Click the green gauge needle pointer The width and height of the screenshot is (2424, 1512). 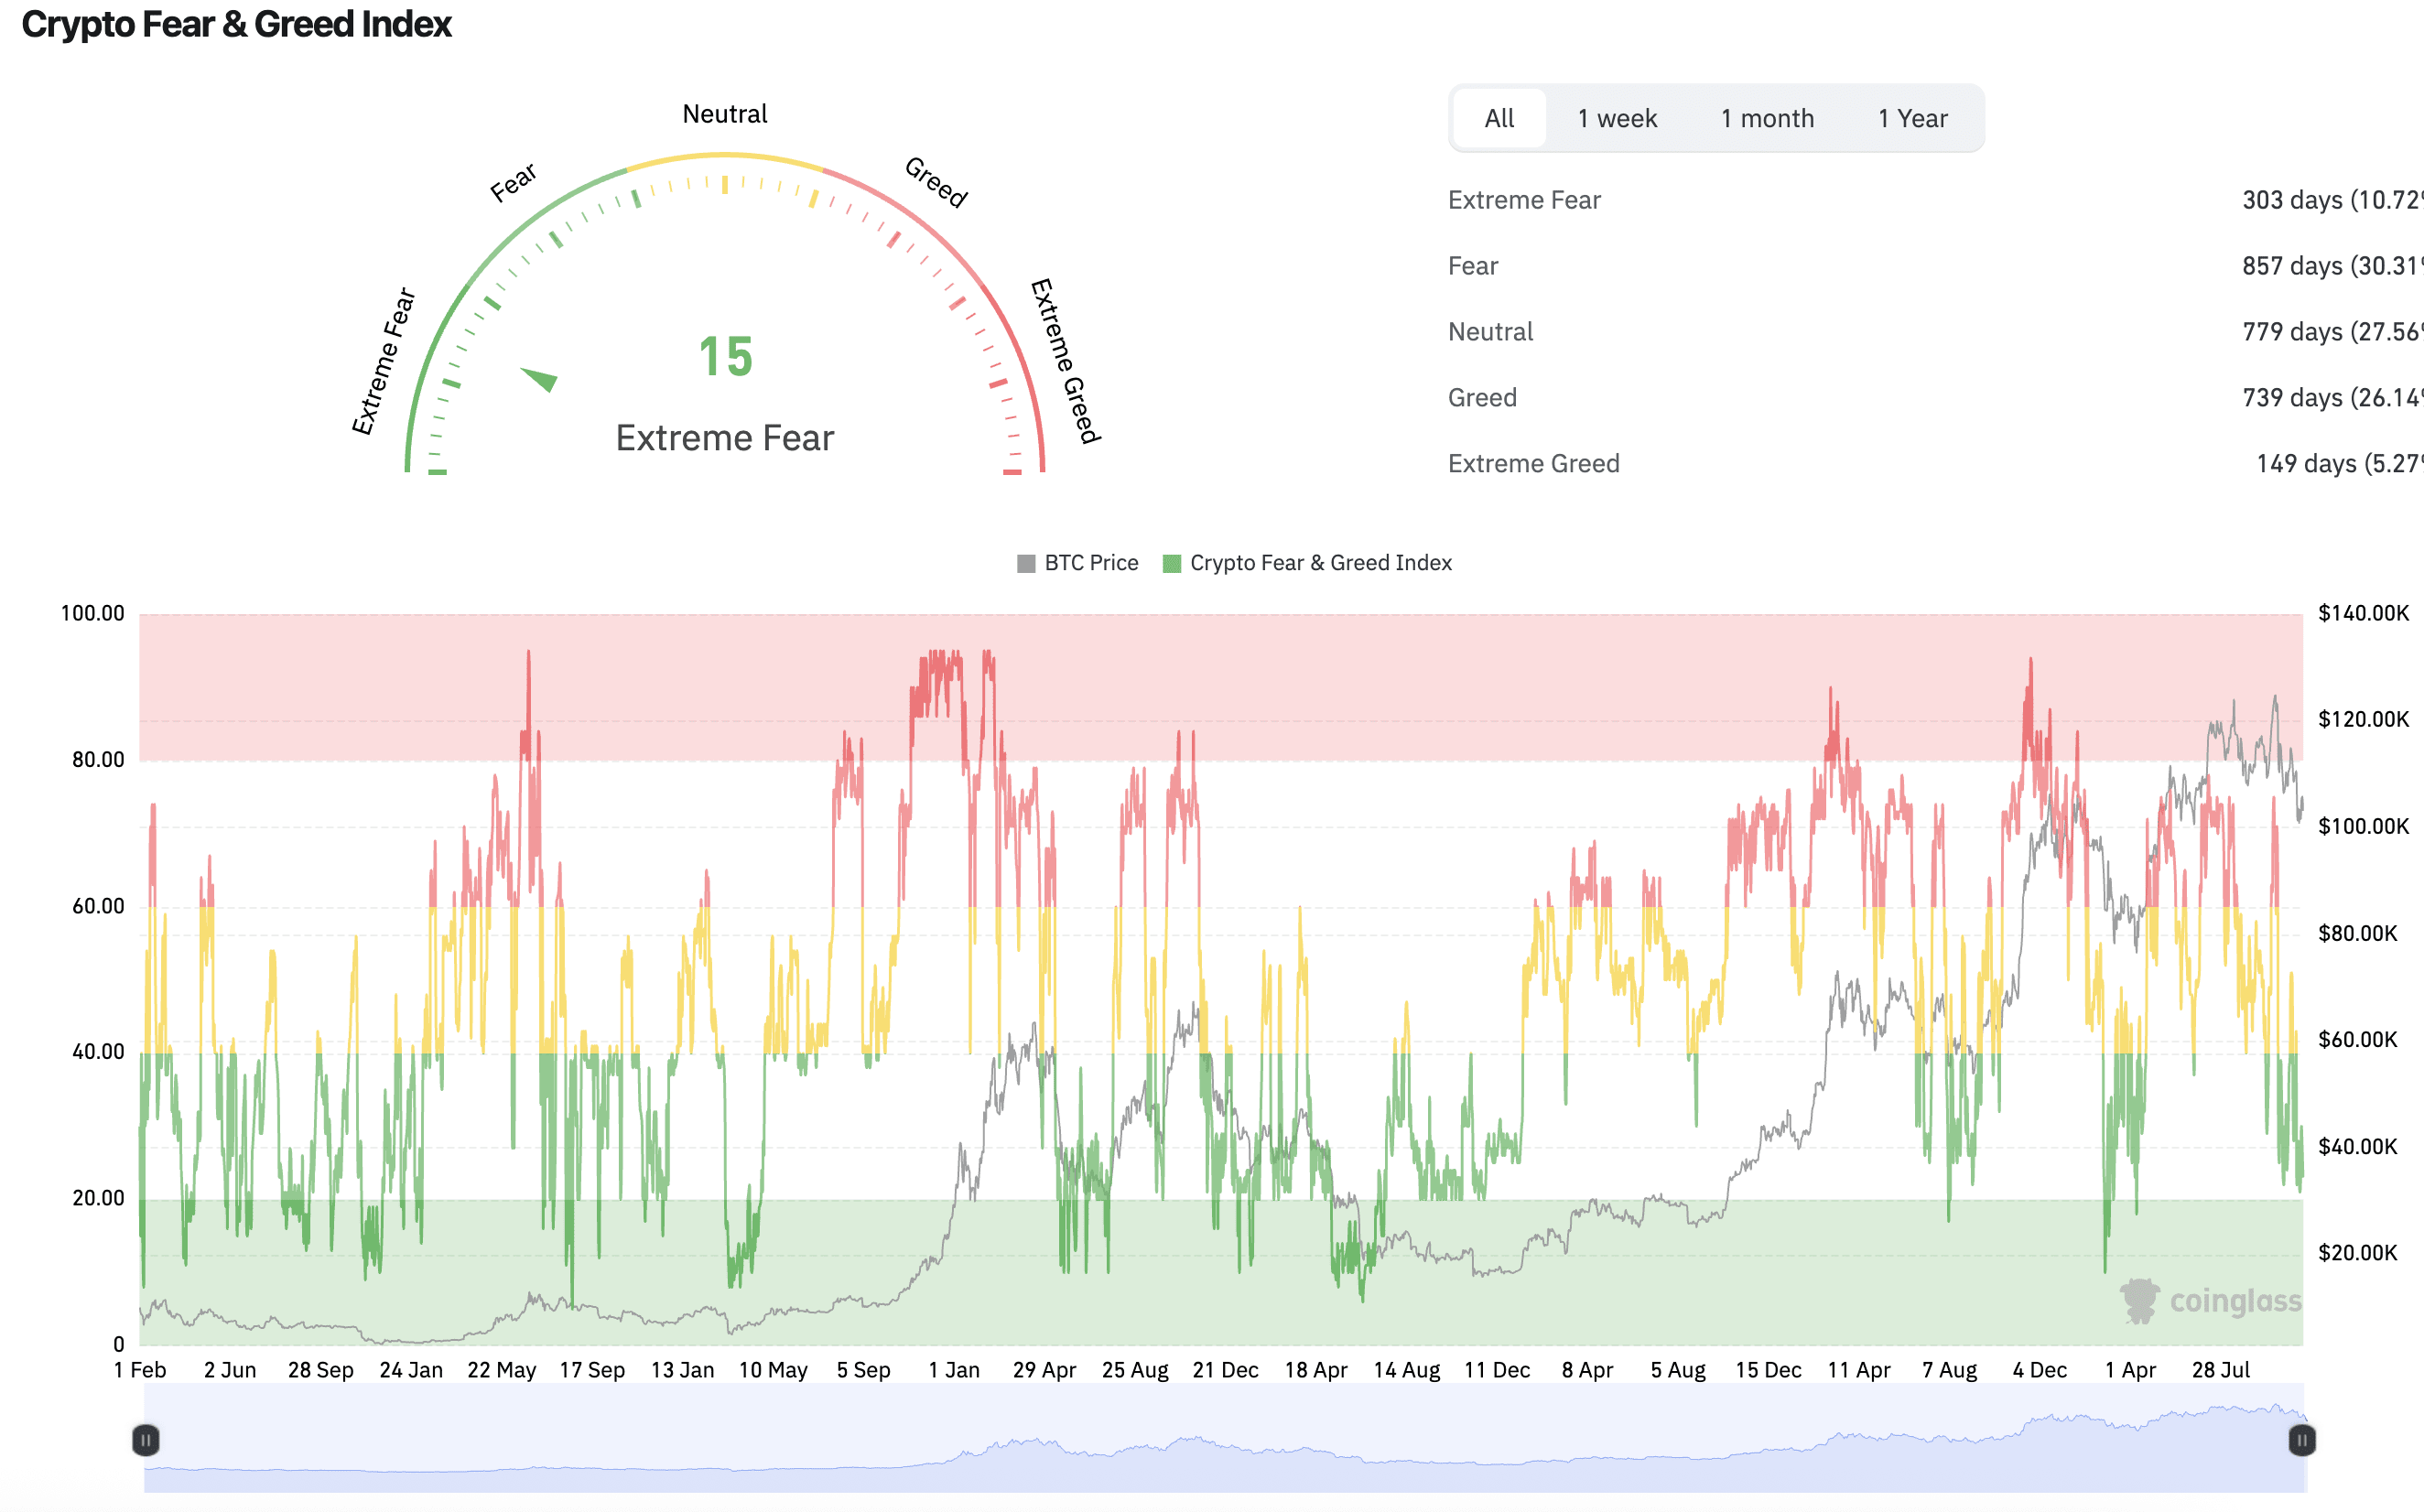[541, 378]
